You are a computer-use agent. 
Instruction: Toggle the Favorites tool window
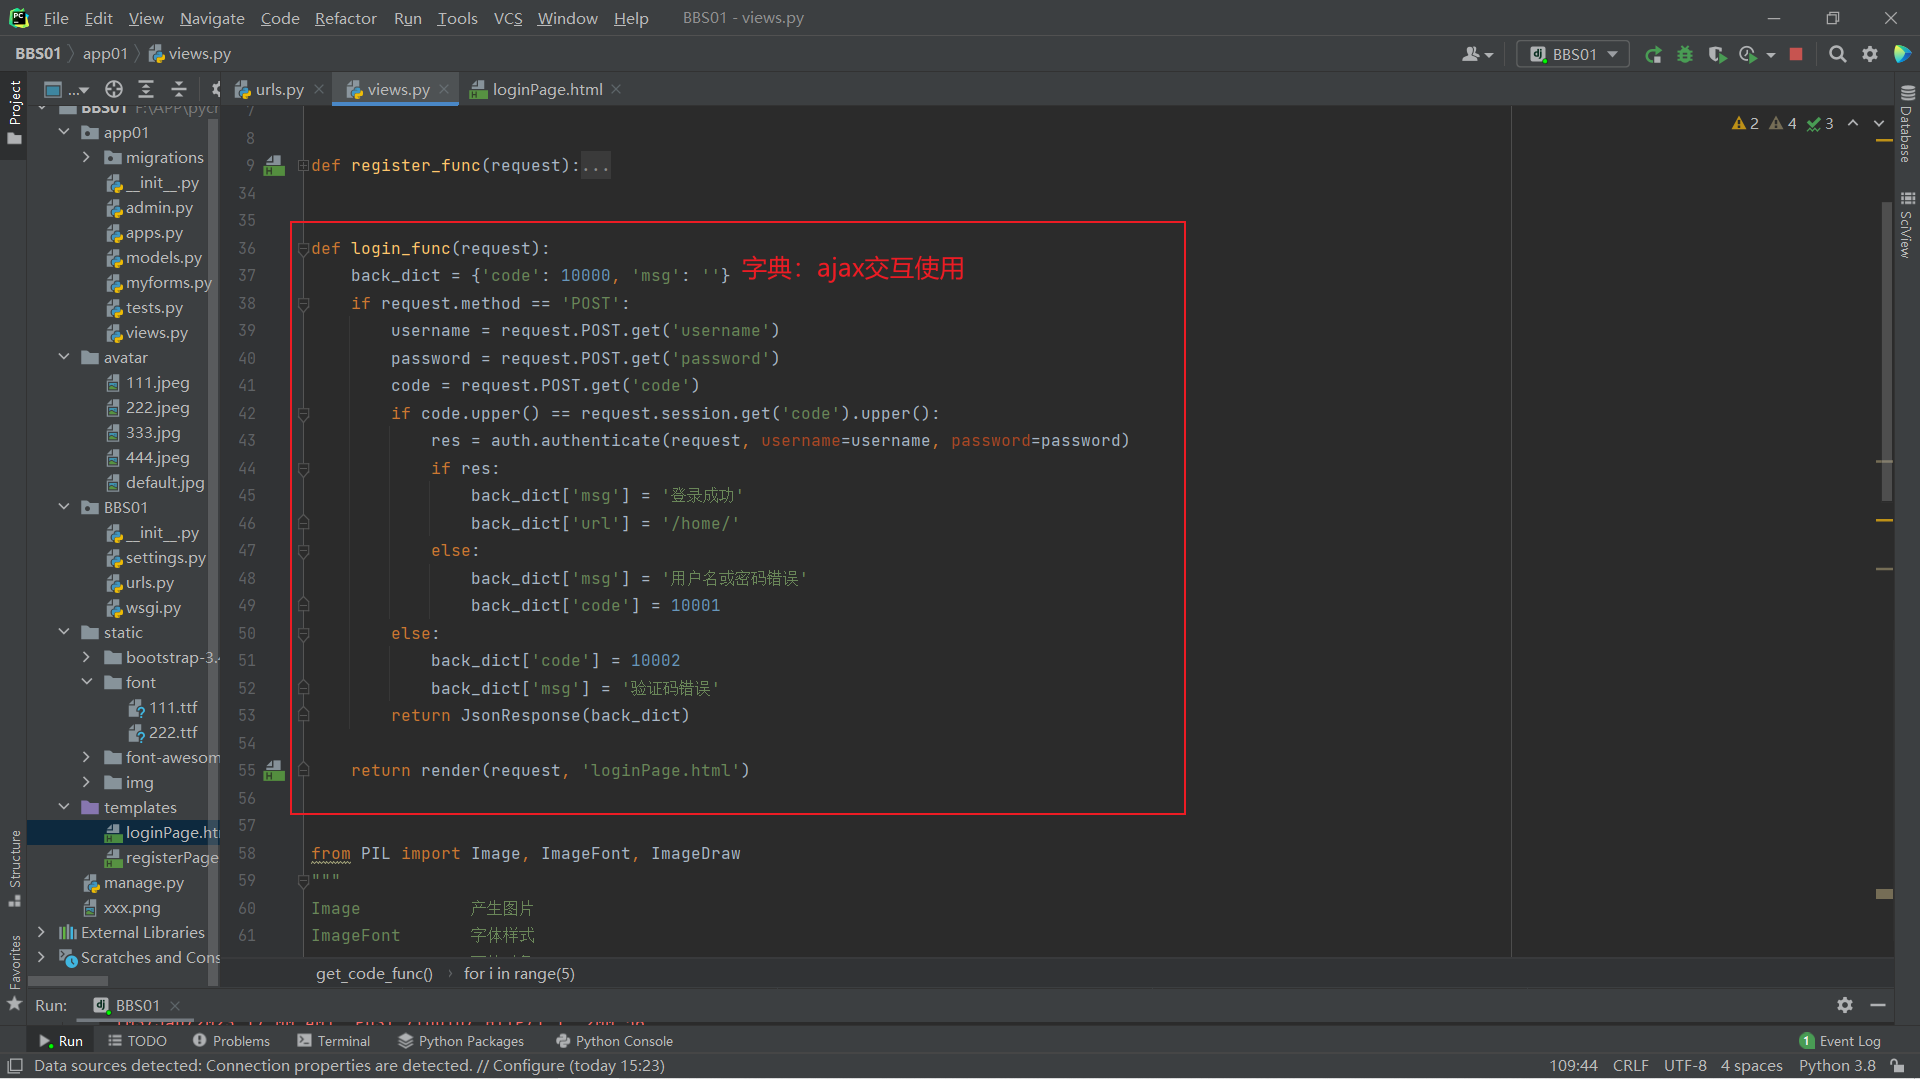14,971
